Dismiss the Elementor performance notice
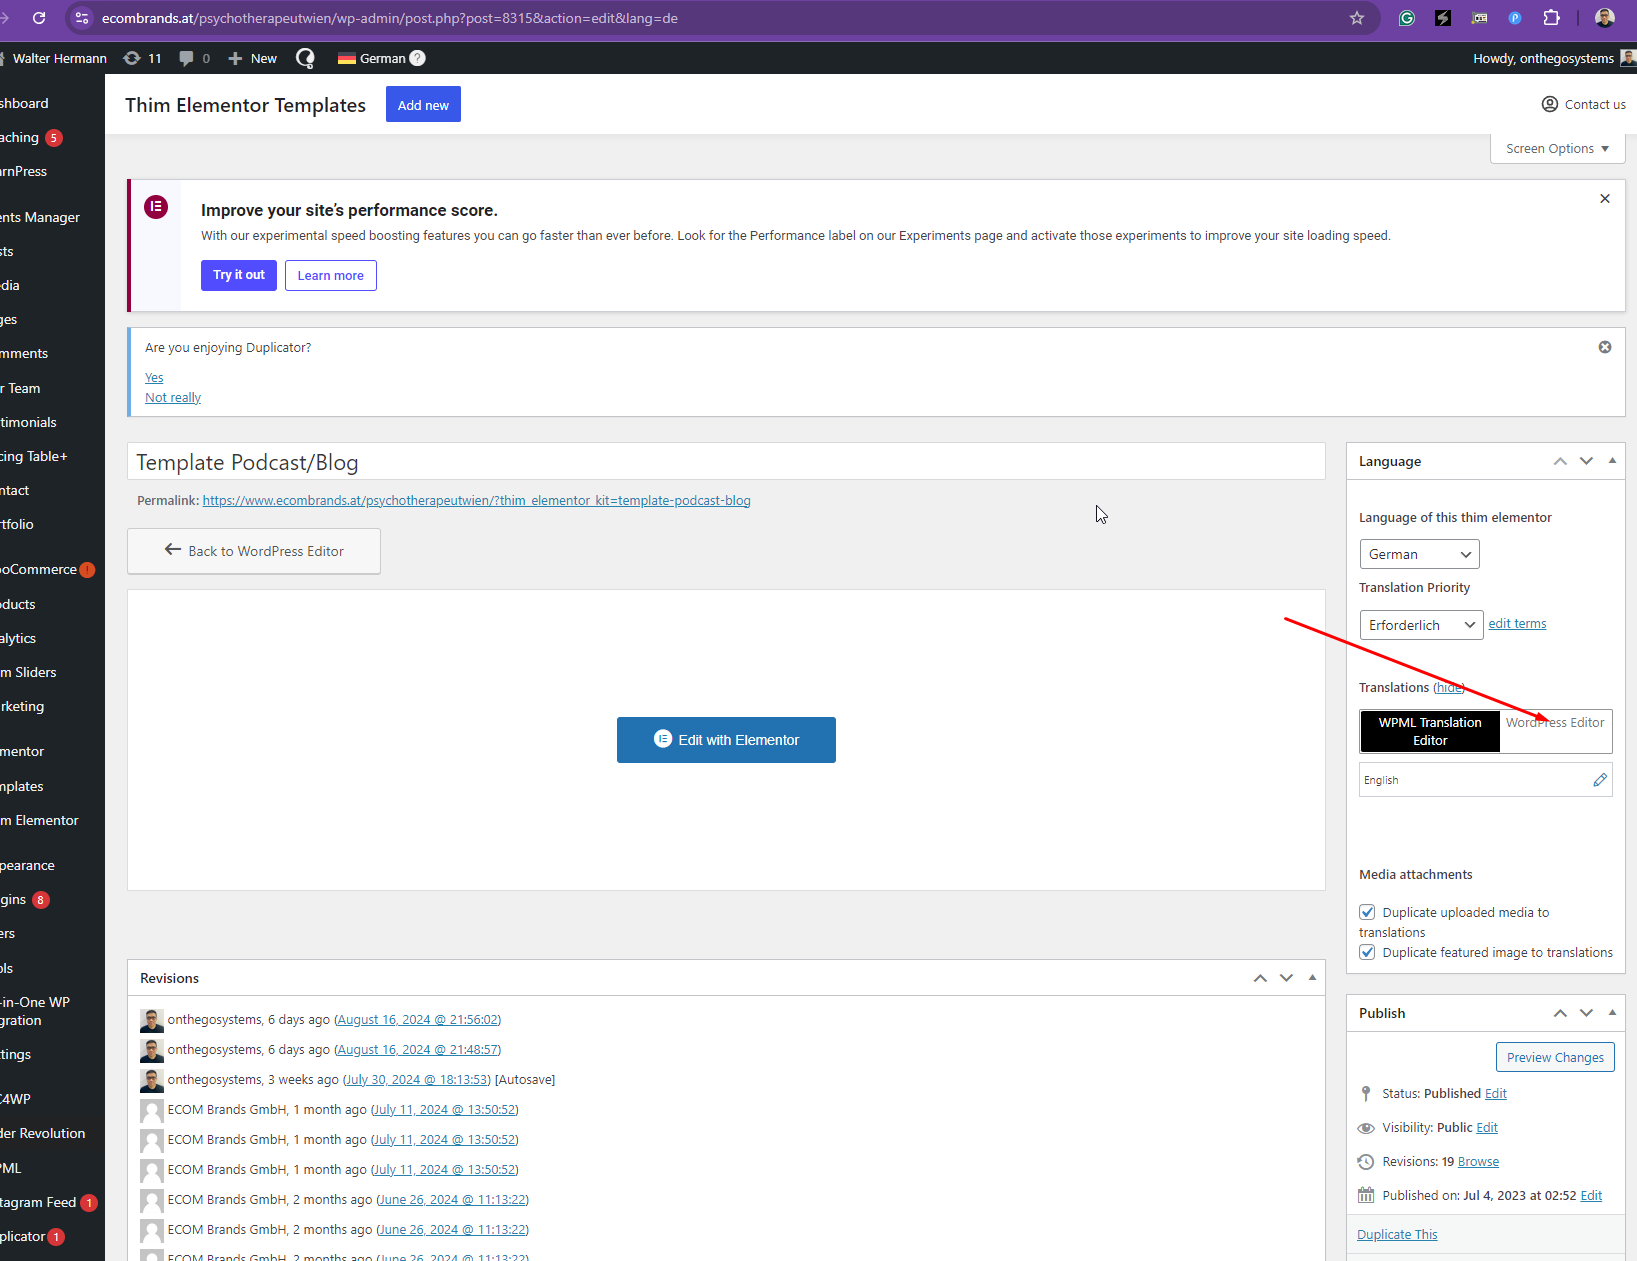 click(1604, 199)
